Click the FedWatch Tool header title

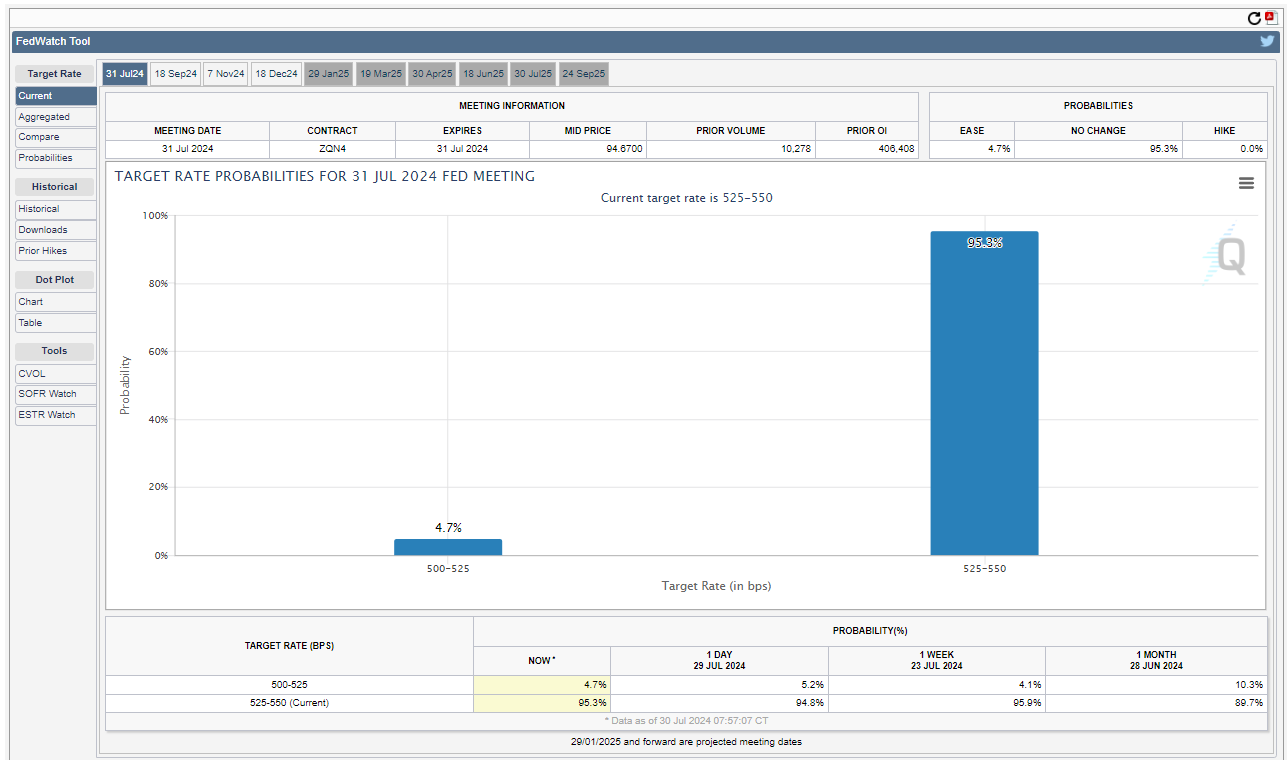coord(53,41)
